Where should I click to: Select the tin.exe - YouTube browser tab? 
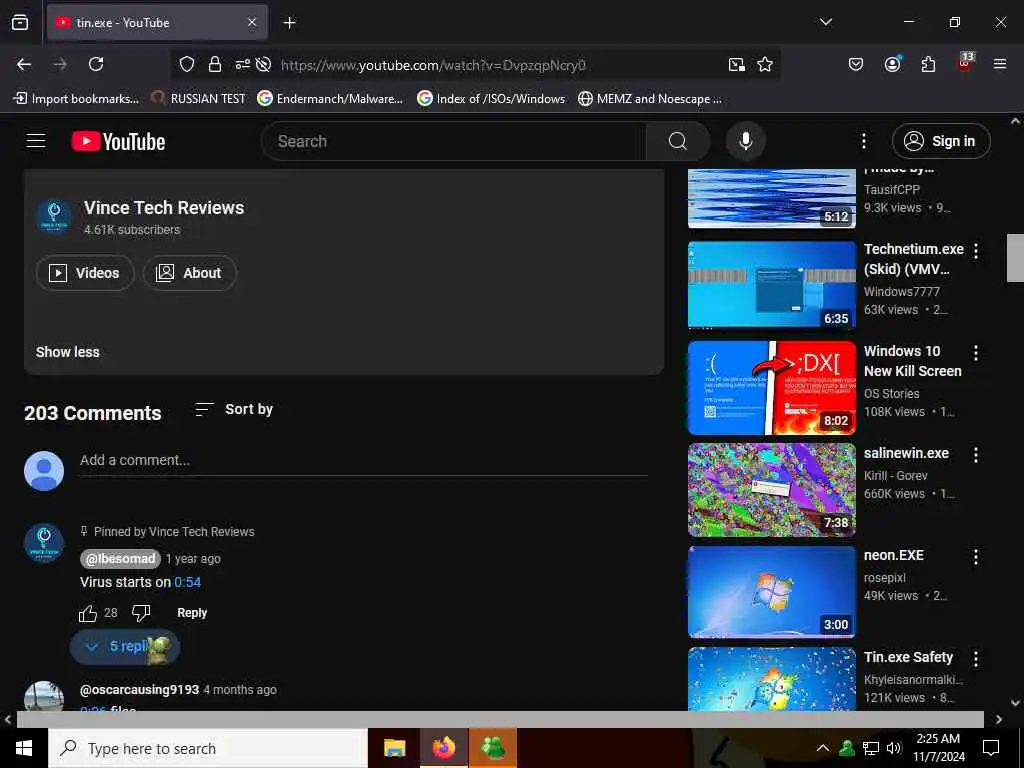[x=157, y=23]
